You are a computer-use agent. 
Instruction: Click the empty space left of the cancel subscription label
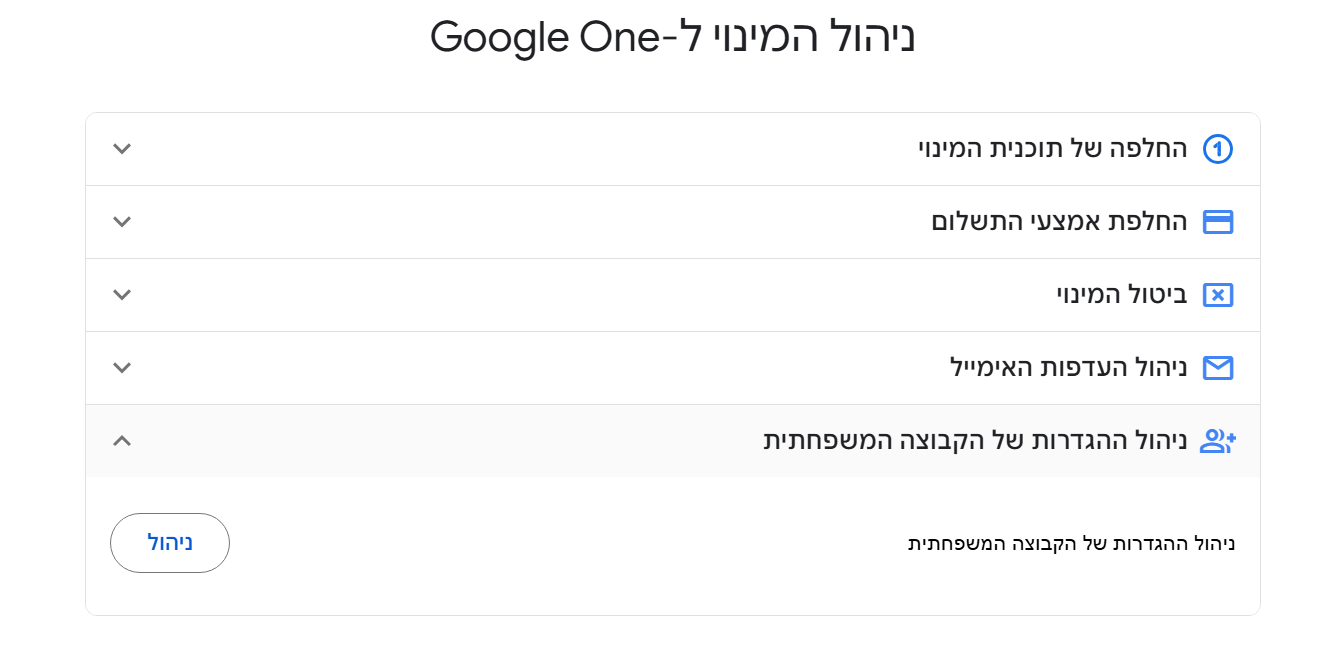[x=600, y=295]
